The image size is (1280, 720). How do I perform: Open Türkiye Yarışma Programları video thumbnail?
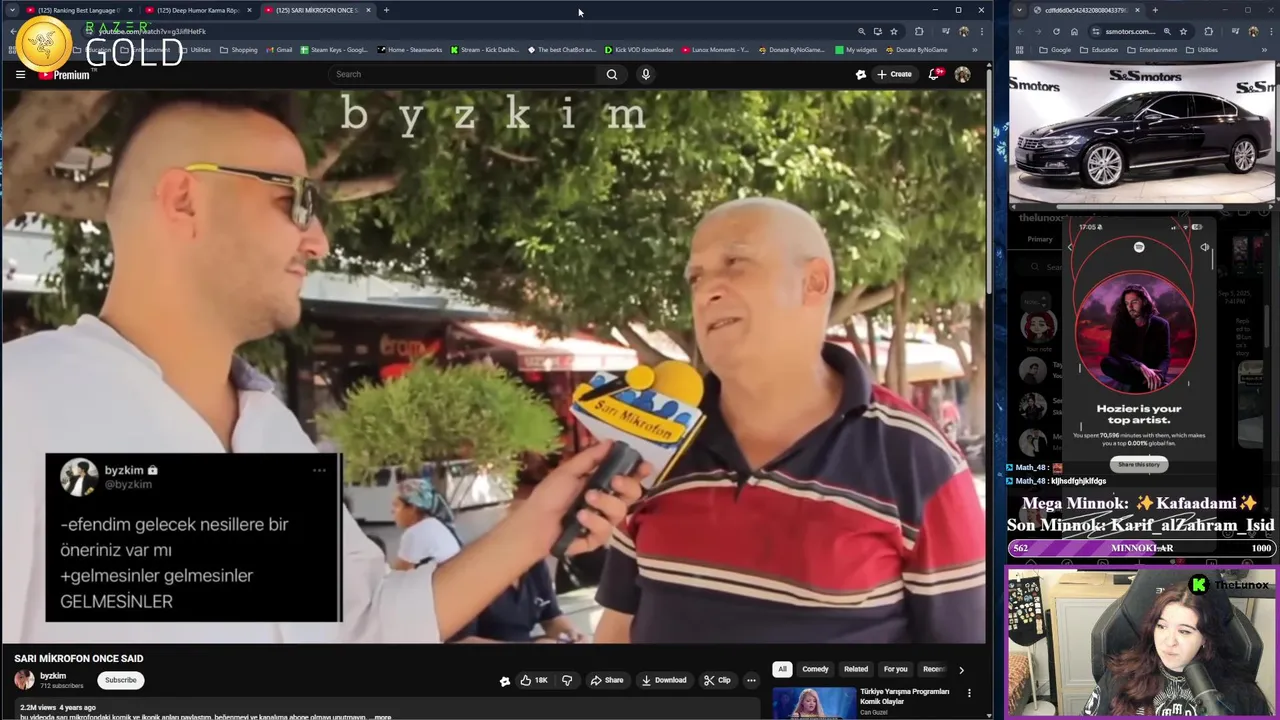(814, 703)
